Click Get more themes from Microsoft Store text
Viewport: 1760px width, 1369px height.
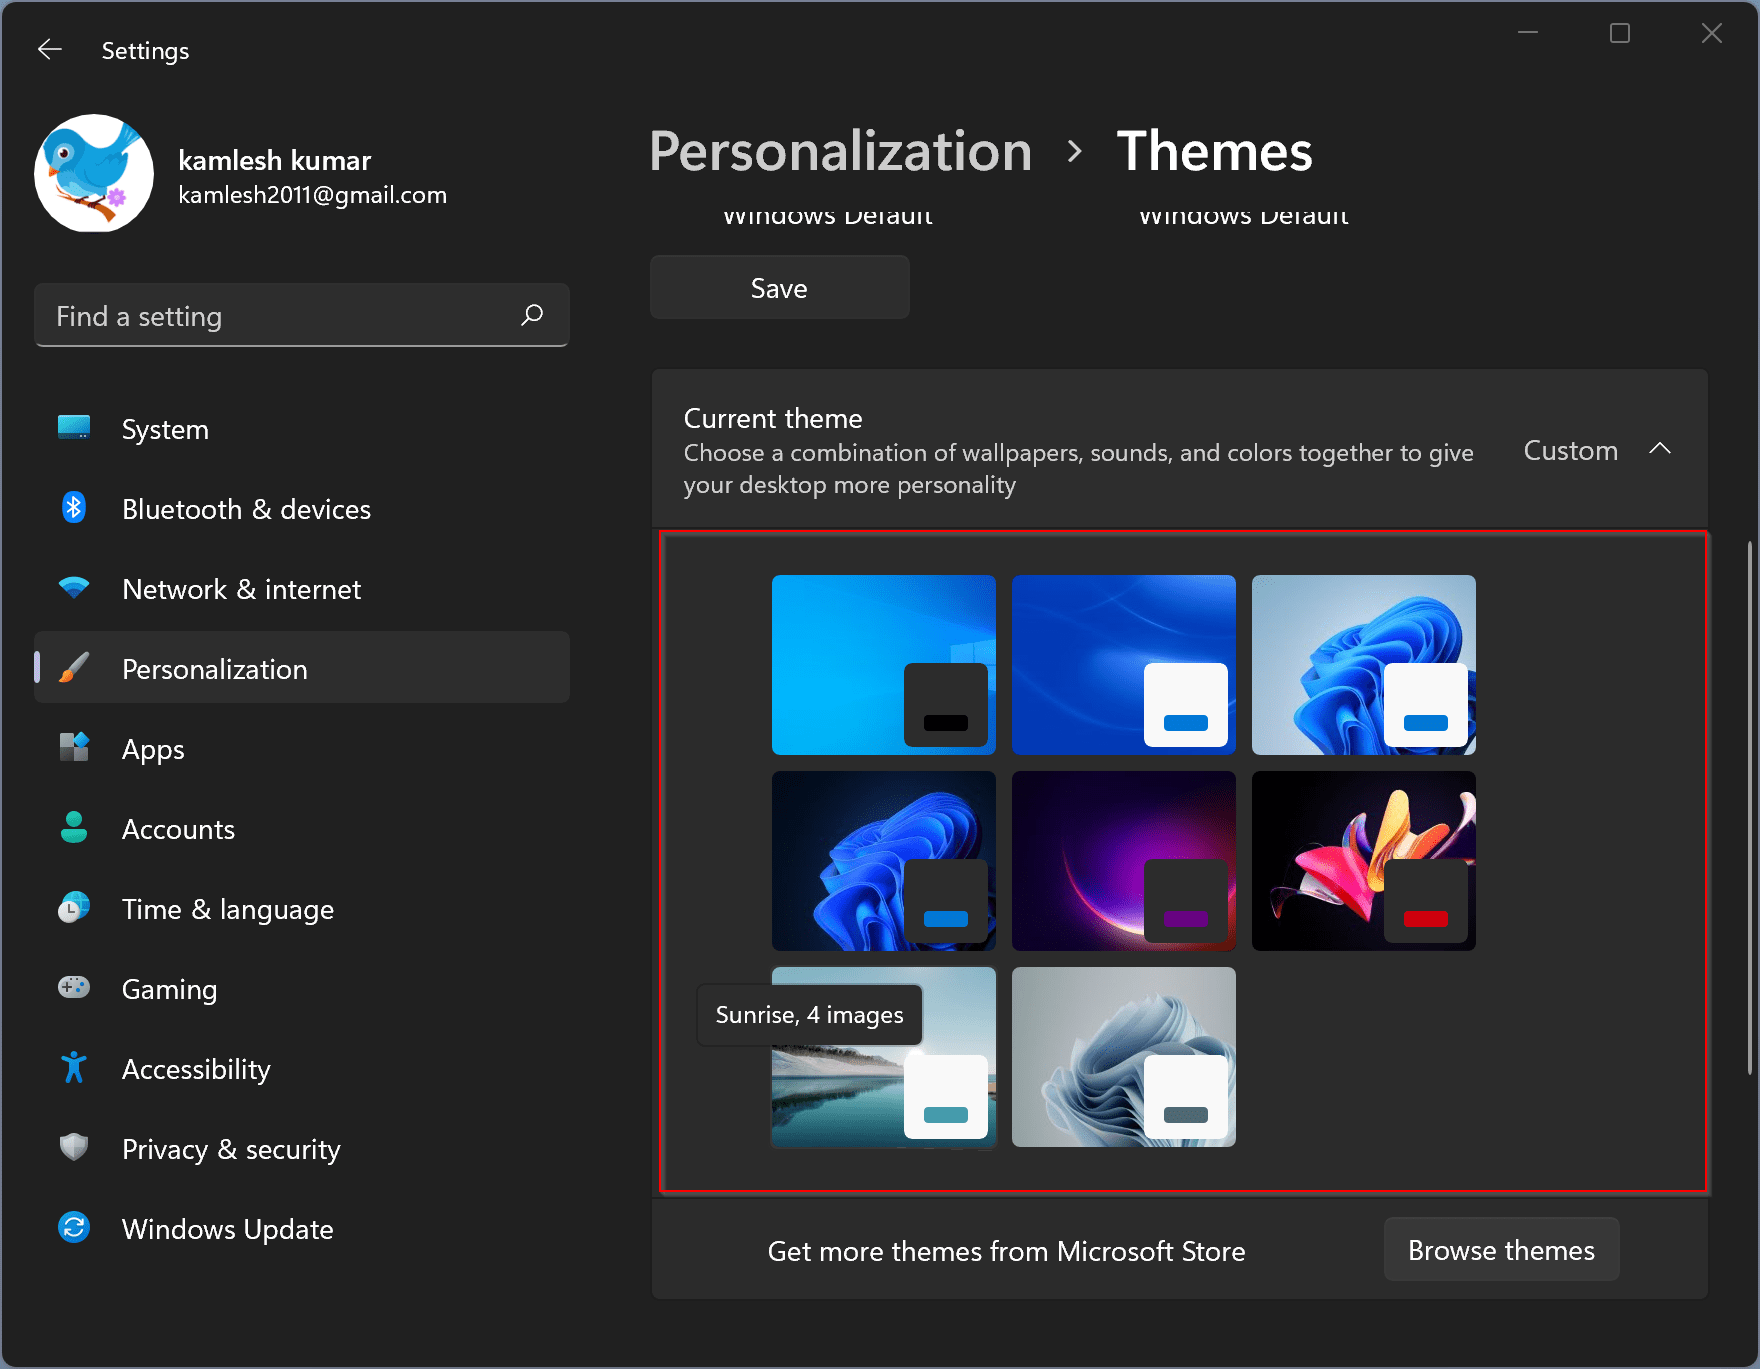pos(1007,1251)
